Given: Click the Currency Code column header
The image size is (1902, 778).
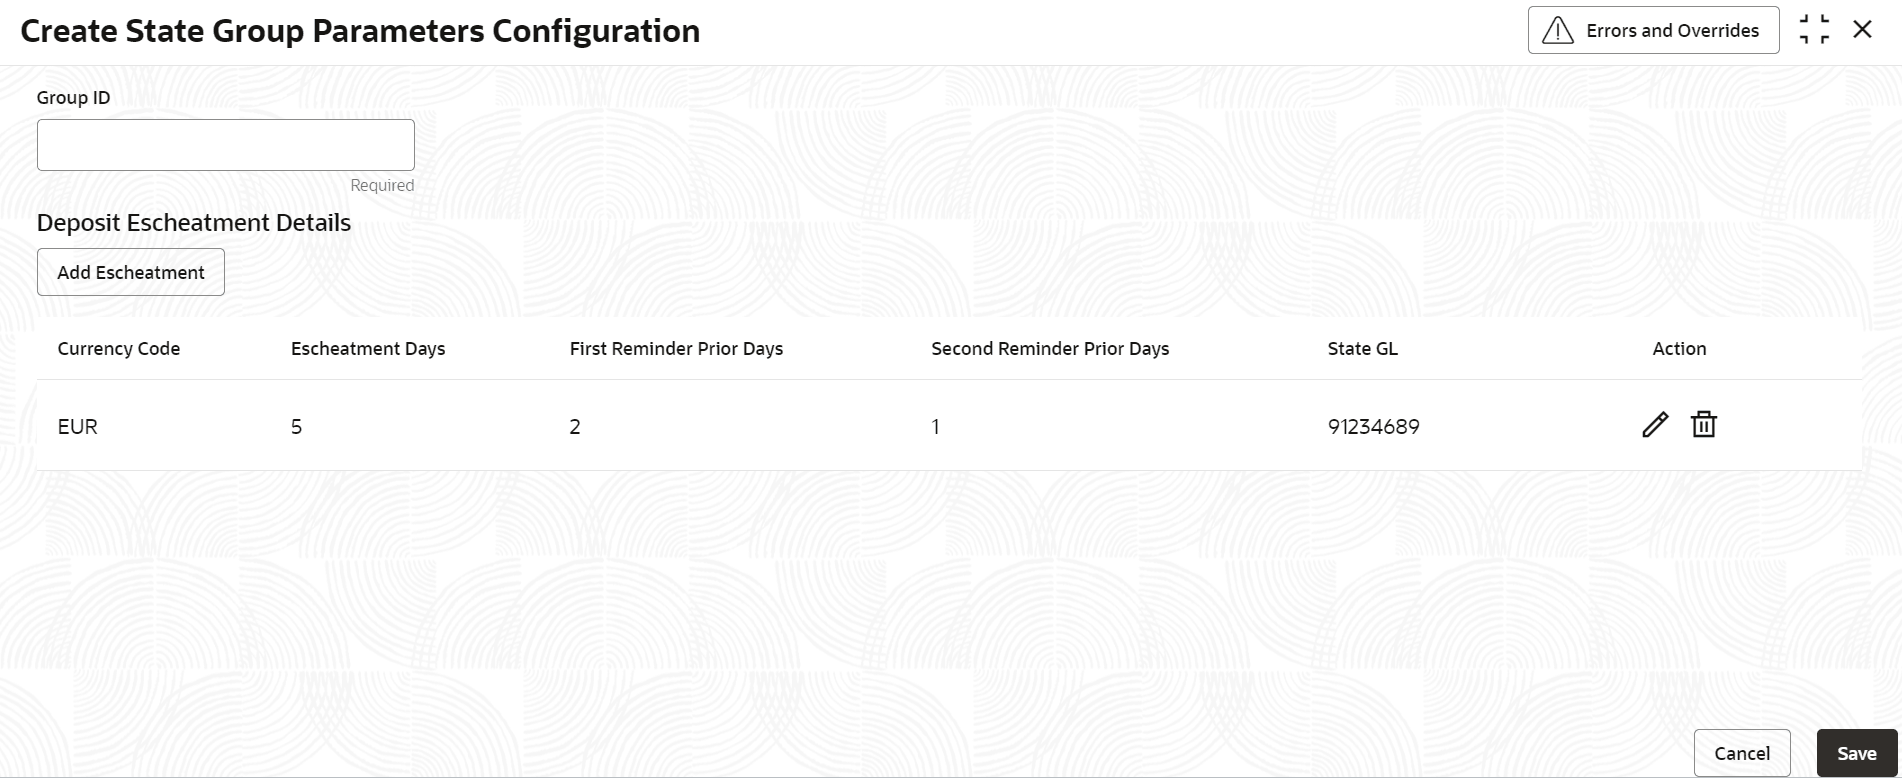Looking at the screenshot, I should point(119,349).
